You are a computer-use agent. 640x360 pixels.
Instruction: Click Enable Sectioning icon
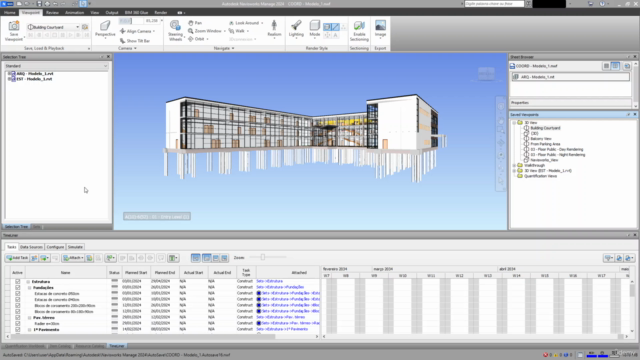click(x=359, y=31)
